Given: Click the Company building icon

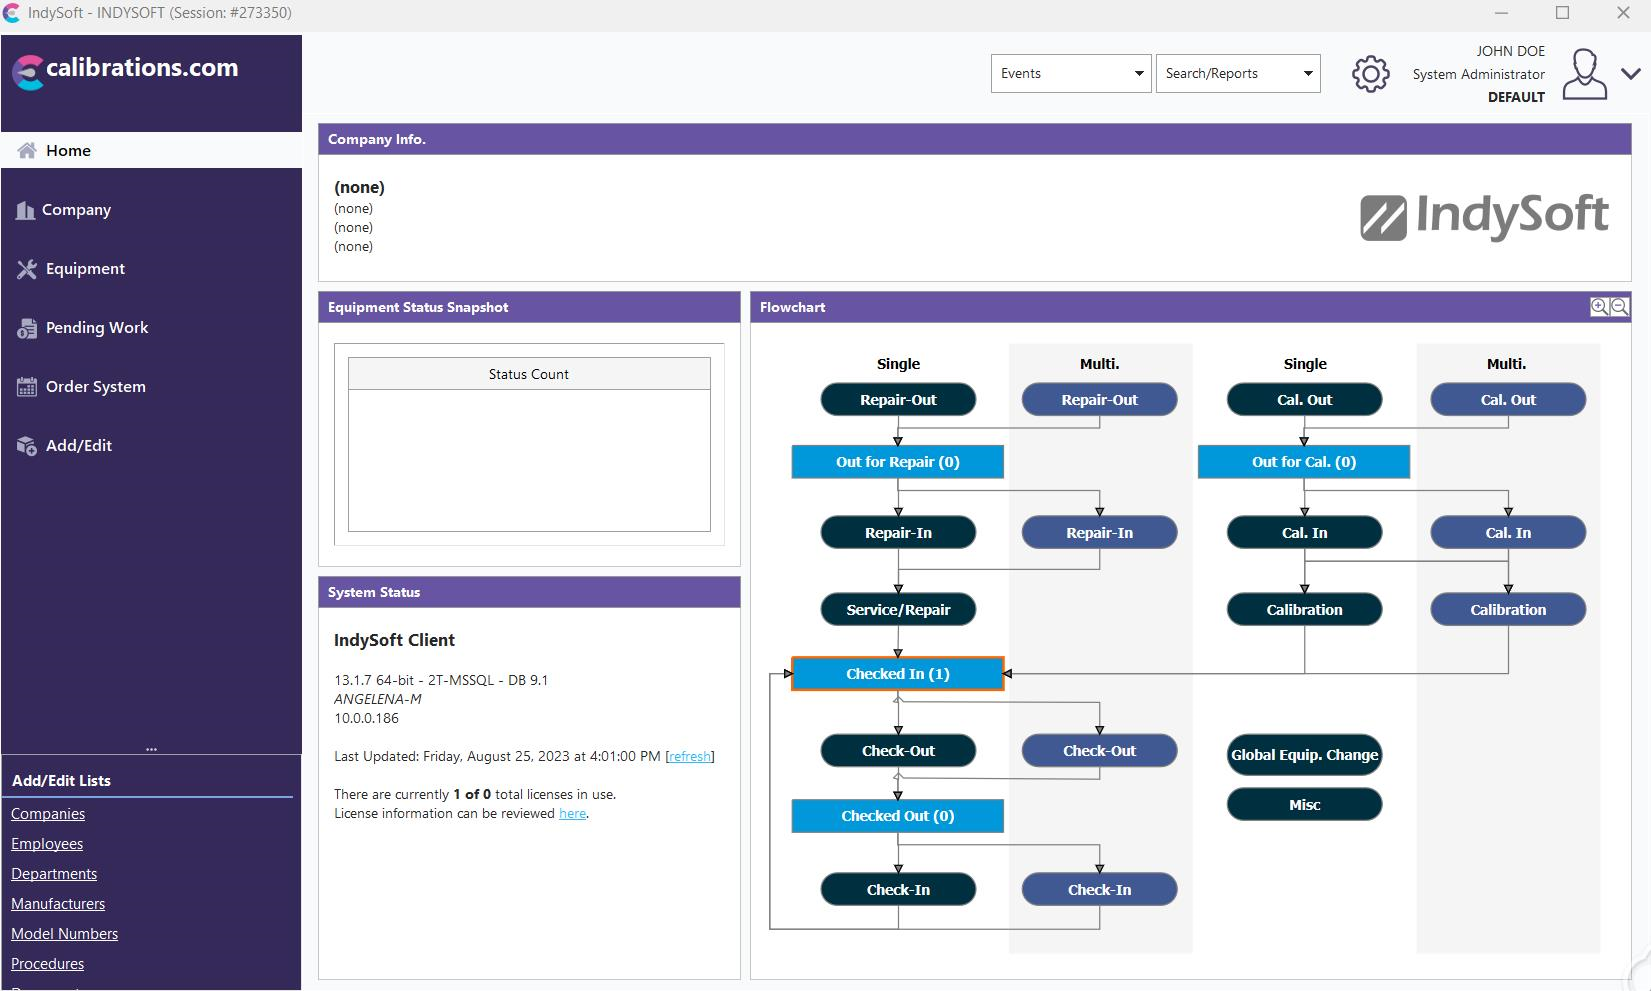Looking at the screenshot, I should tap(25, 210).
